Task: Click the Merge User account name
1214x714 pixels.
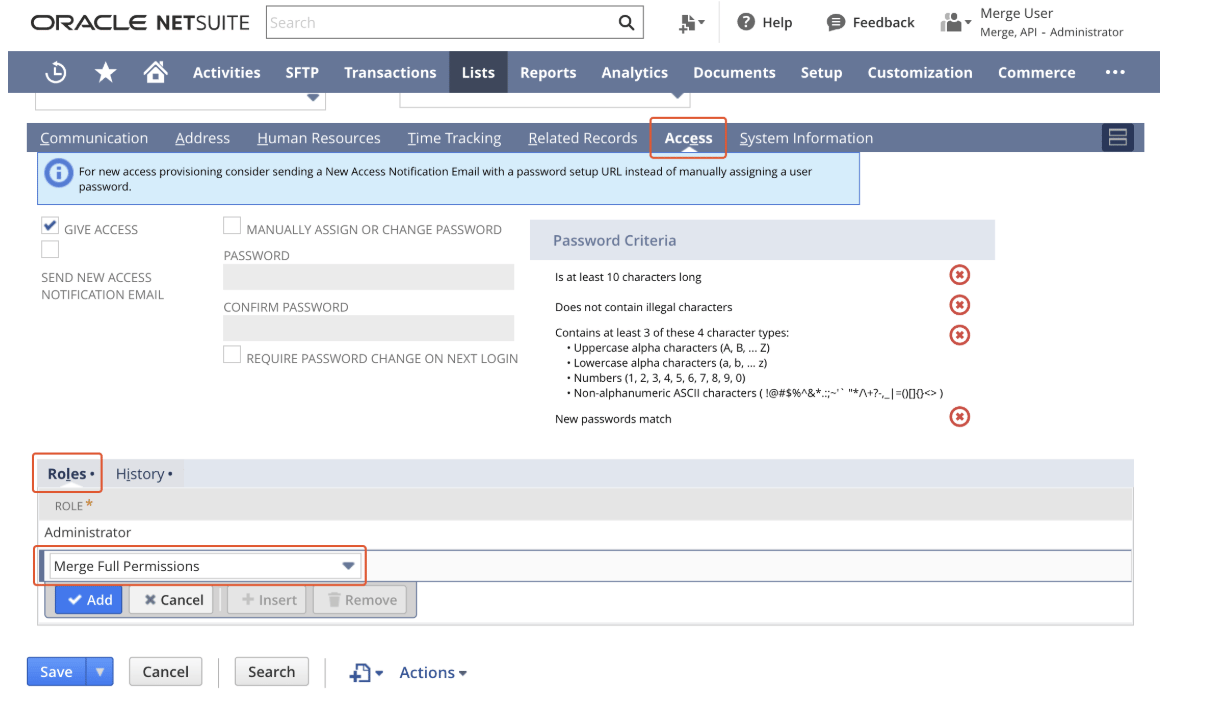Action: pyautogui.click(x=1016, y=14)
